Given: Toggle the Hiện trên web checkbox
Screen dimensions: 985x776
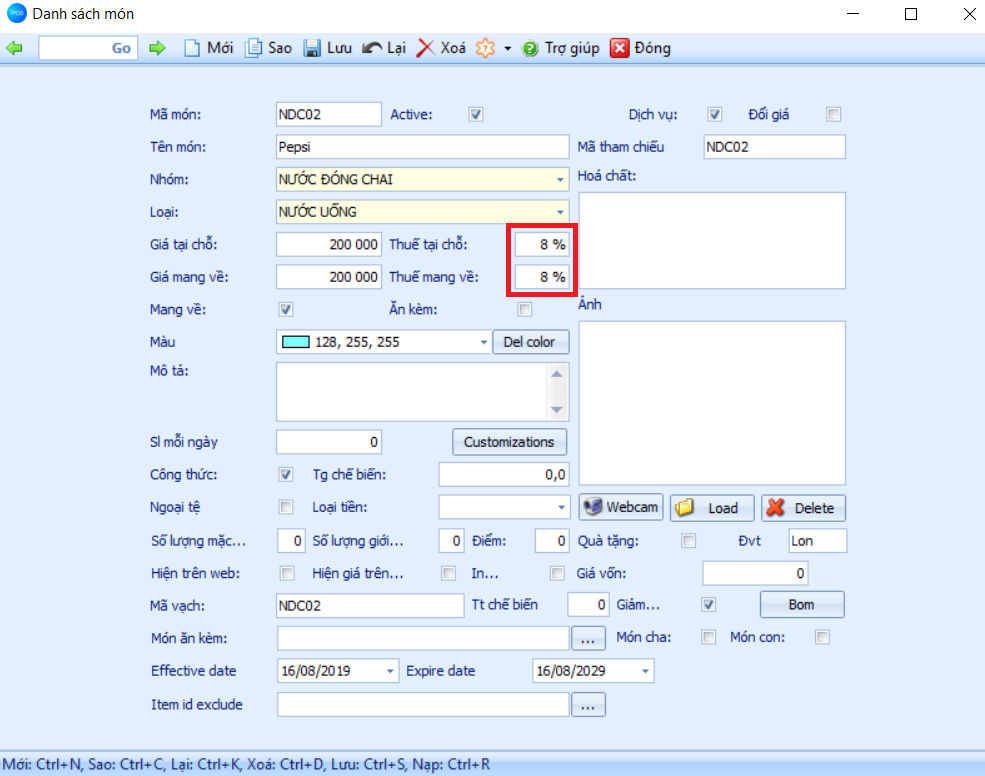Looking at the screenshot, I should coord(287,573).
